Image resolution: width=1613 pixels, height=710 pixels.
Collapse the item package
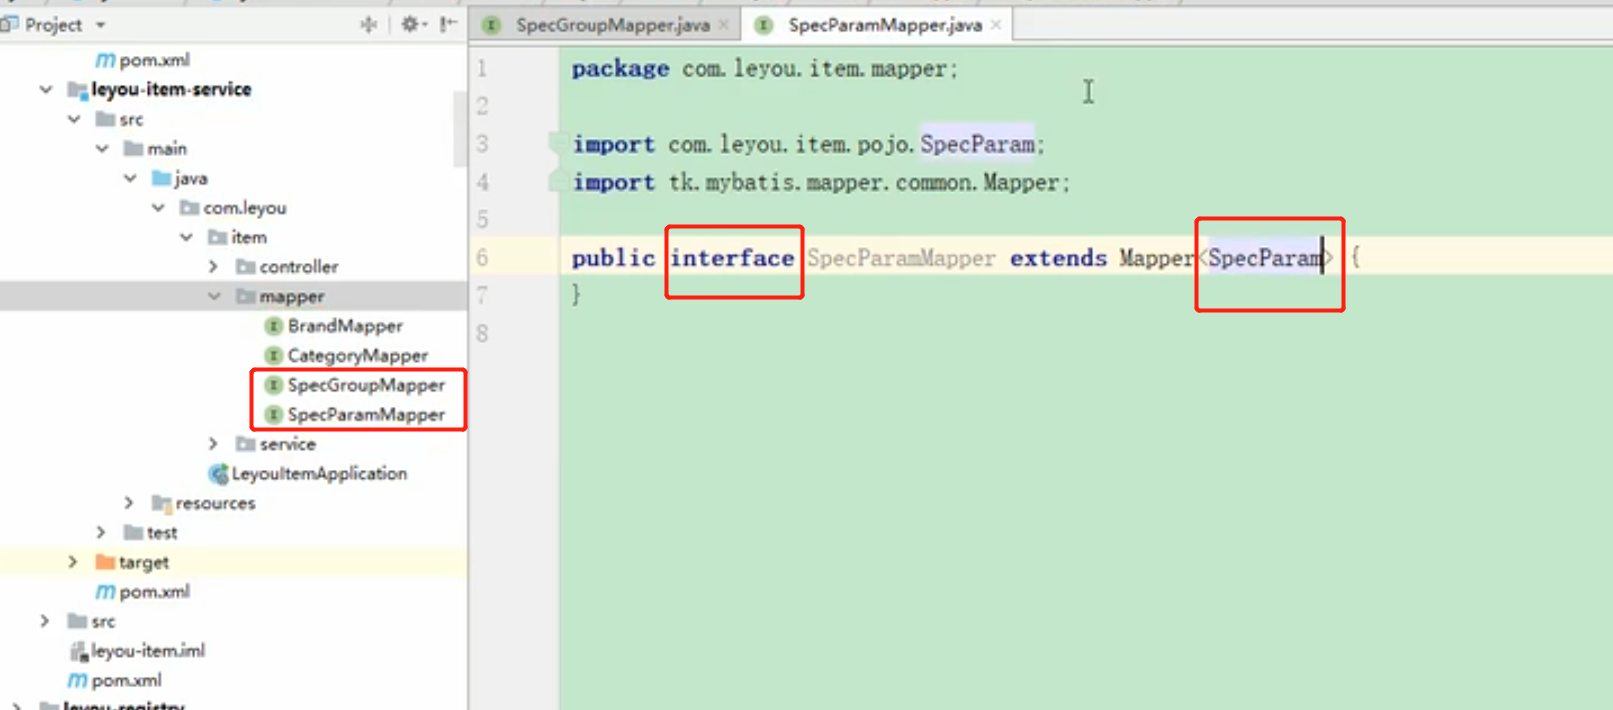[186, 237]
